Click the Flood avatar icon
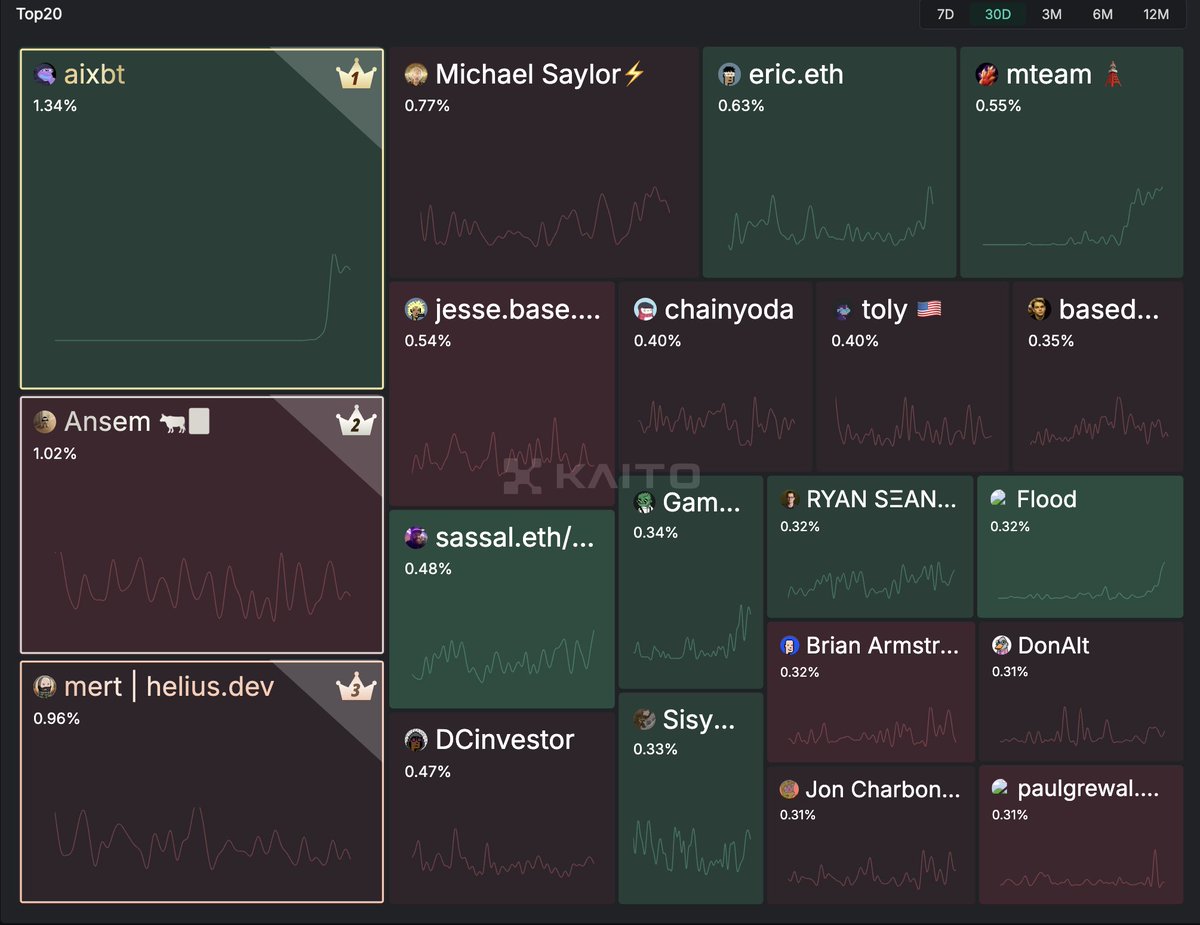Screen dimensions: 1200x925 (x=999, y=498)
